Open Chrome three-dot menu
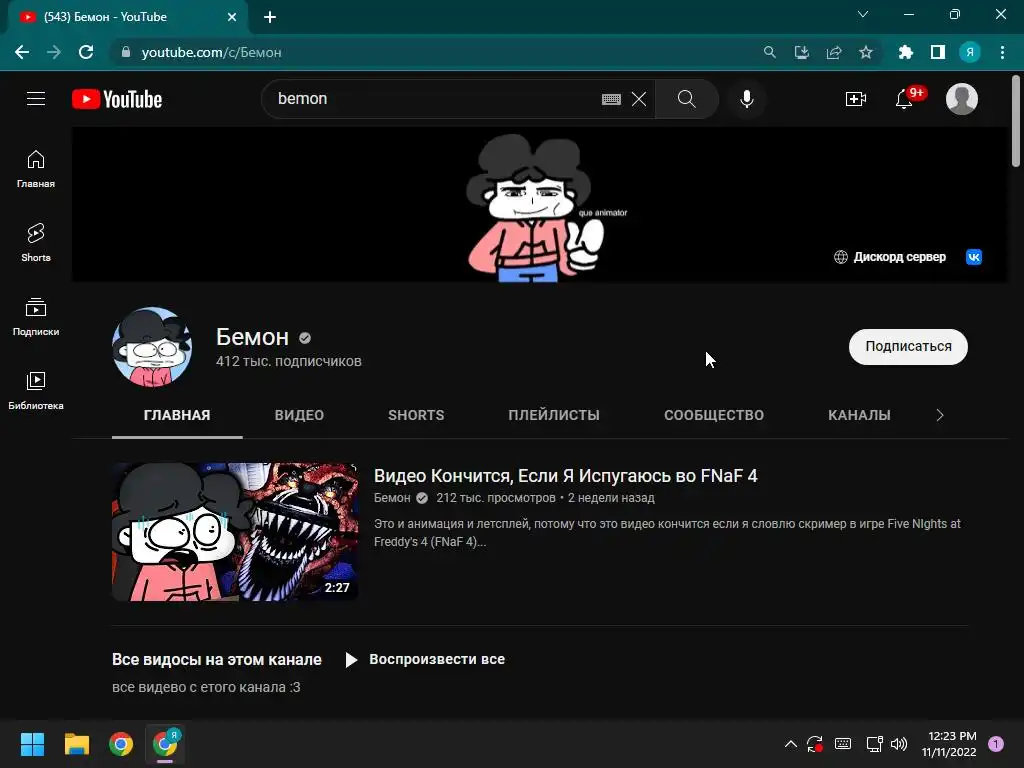Screen dimensions: 1024x768 [1002, 52]
